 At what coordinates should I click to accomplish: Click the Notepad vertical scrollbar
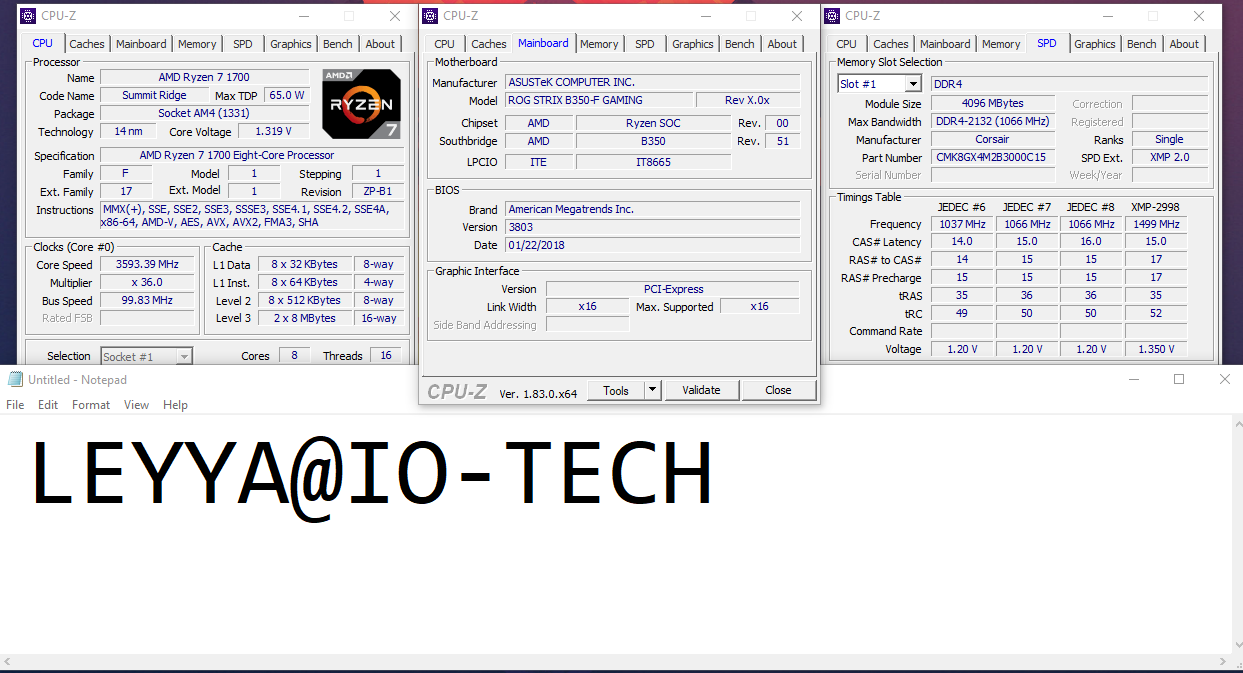coord(1237,535)
